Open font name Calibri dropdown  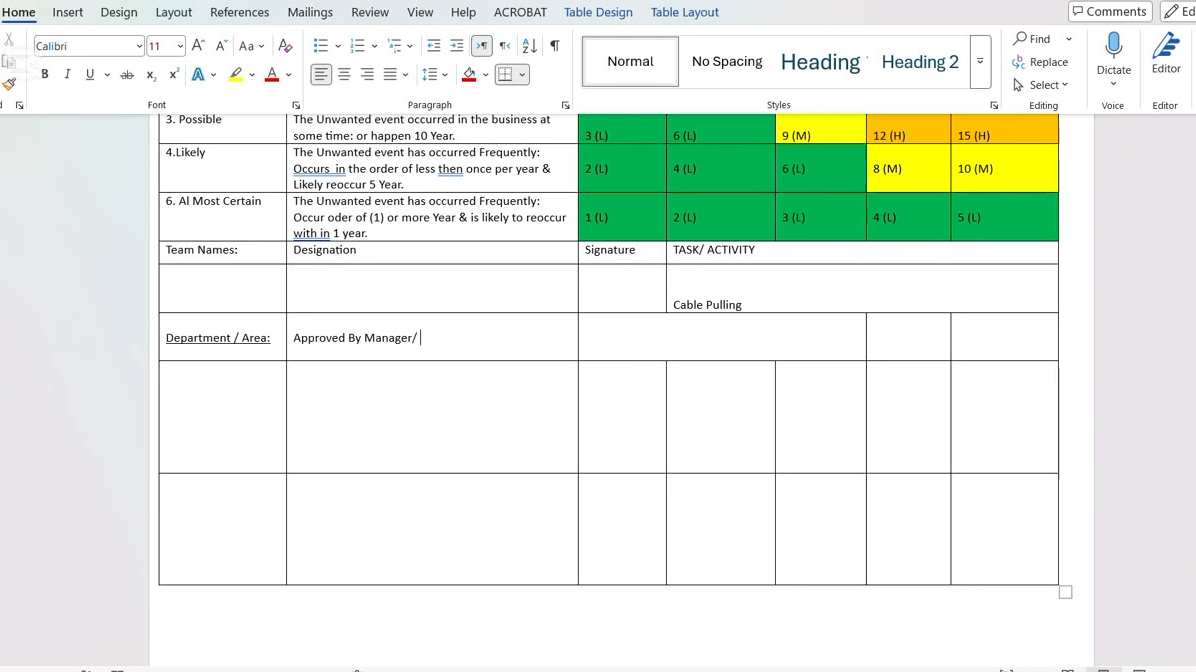pyautogui.click(x=139, y=47)
